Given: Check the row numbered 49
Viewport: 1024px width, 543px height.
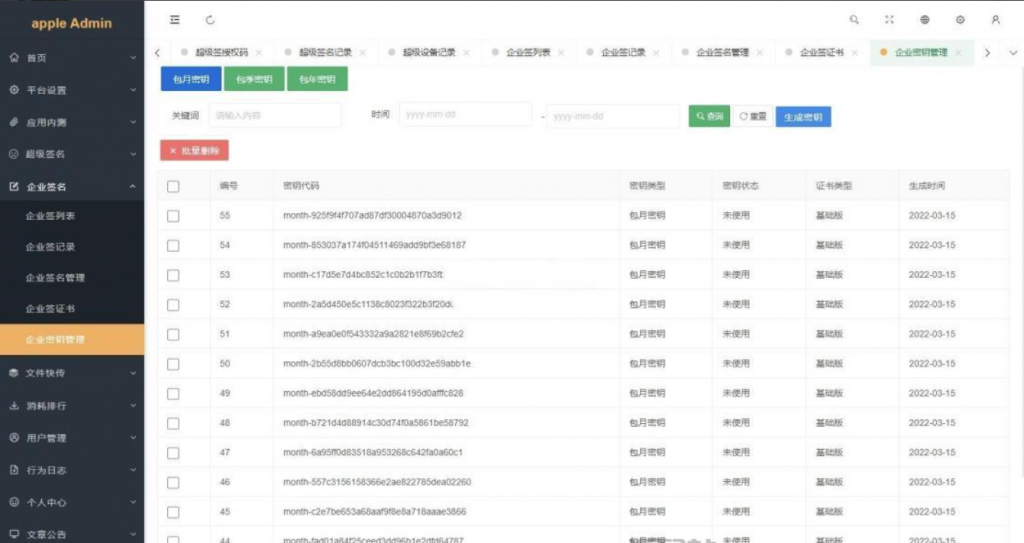Looking at the screenshot, I should pos(173,393).
